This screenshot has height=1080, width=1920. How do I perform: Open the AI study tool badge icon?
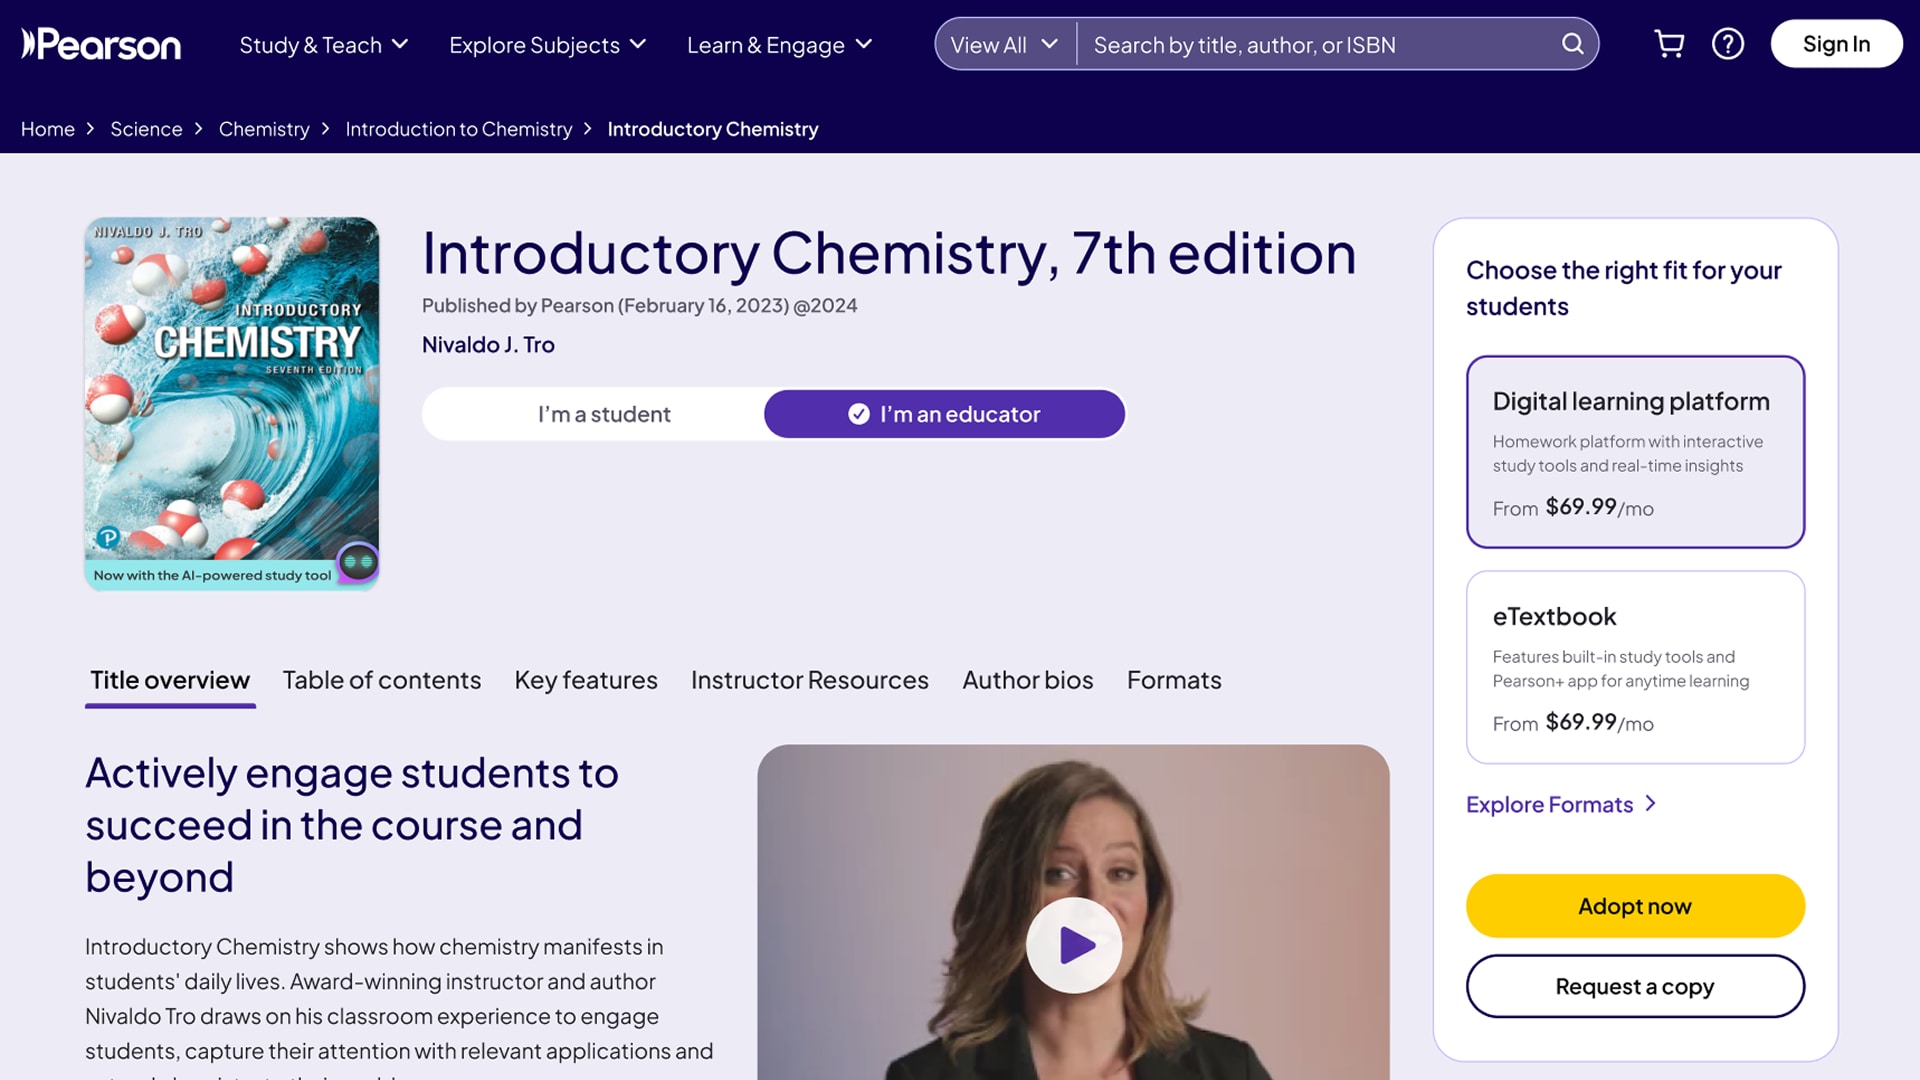(358, 563)
